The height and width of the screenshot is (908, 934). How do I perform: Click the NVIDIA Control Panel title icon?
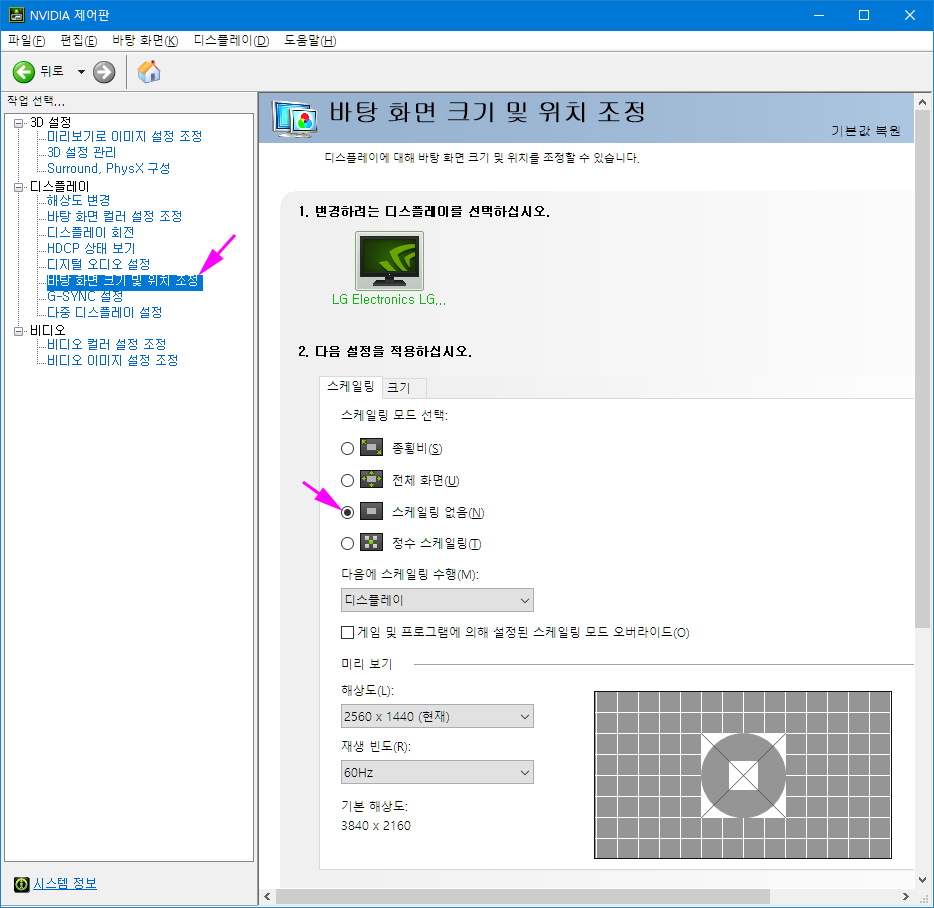[16, 15]
